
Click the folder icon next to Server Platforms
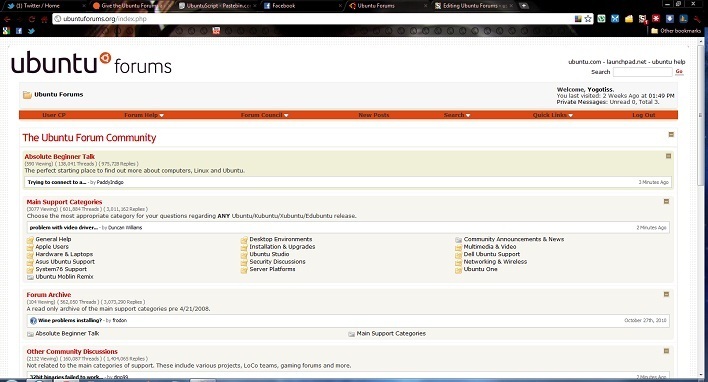click(x=244, y=270)
